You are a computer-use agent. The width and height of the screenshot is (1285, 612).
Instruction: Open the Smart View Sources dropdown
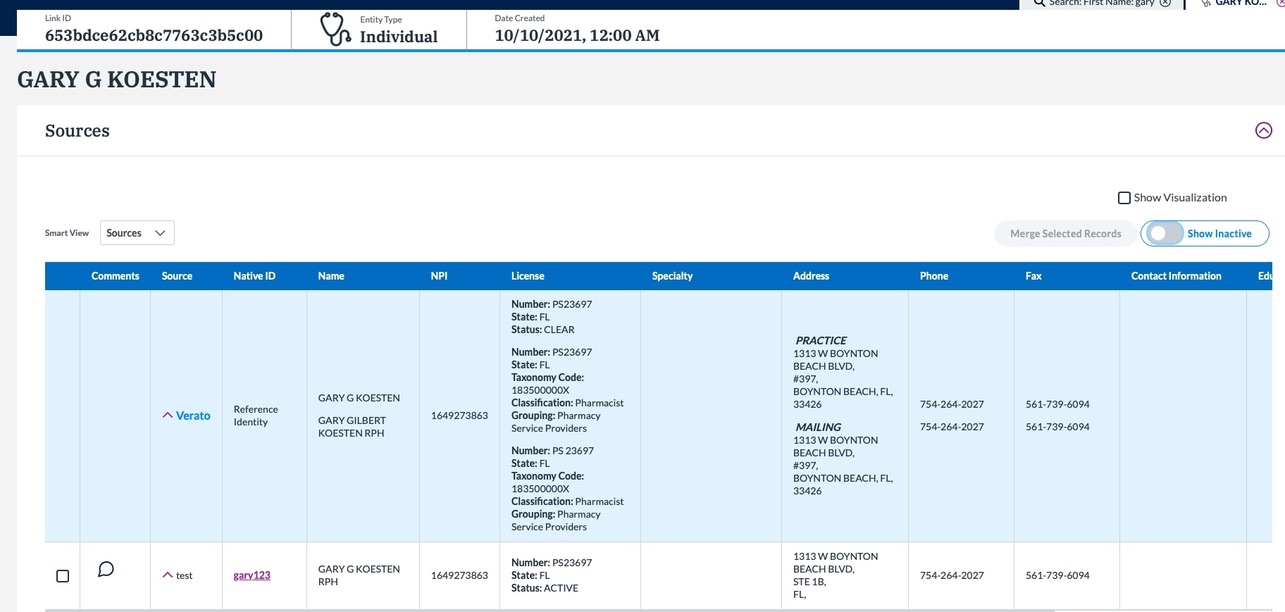tap(137, 233)
